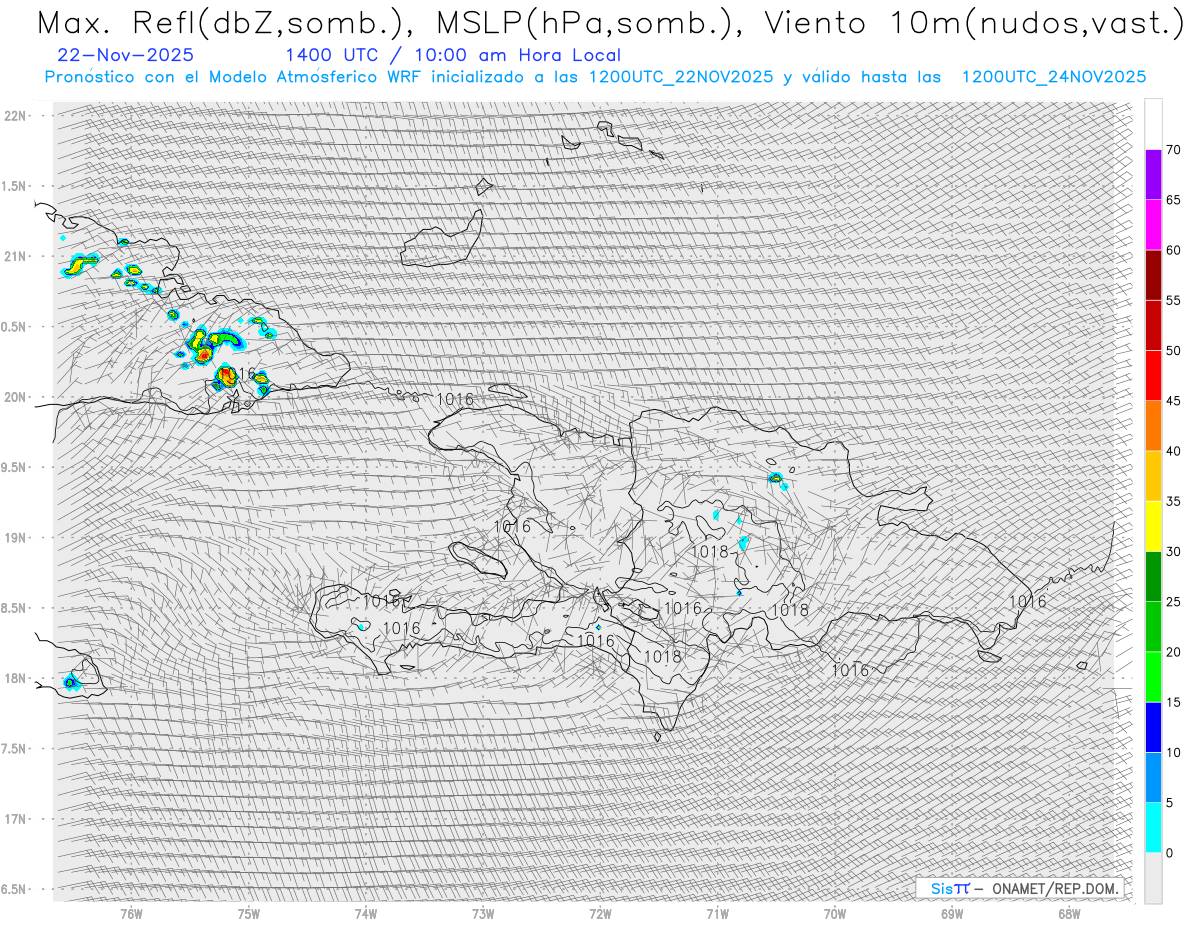
Task: Click the lightest green 15-20 dBZ swatch
Action: click(x=1153, y=677)
